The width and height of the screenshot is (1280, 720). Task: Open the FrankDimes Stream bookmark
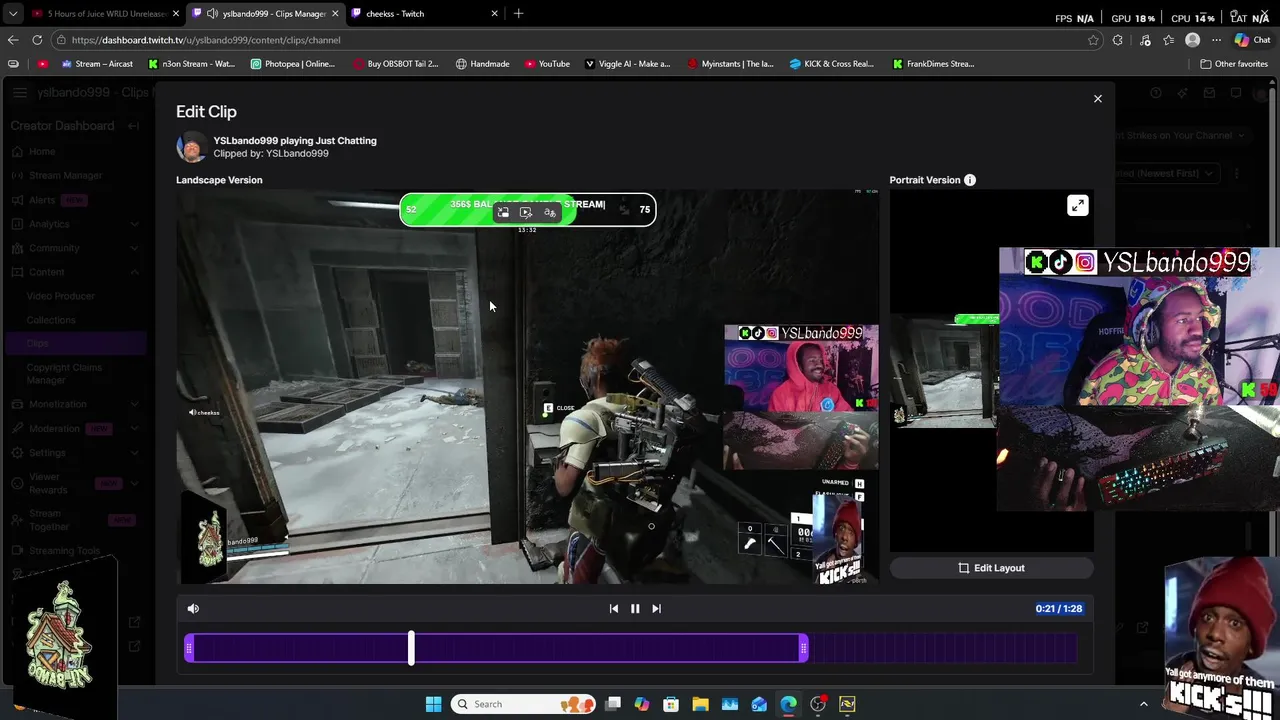pyautogui.click(x=934, y=64)
